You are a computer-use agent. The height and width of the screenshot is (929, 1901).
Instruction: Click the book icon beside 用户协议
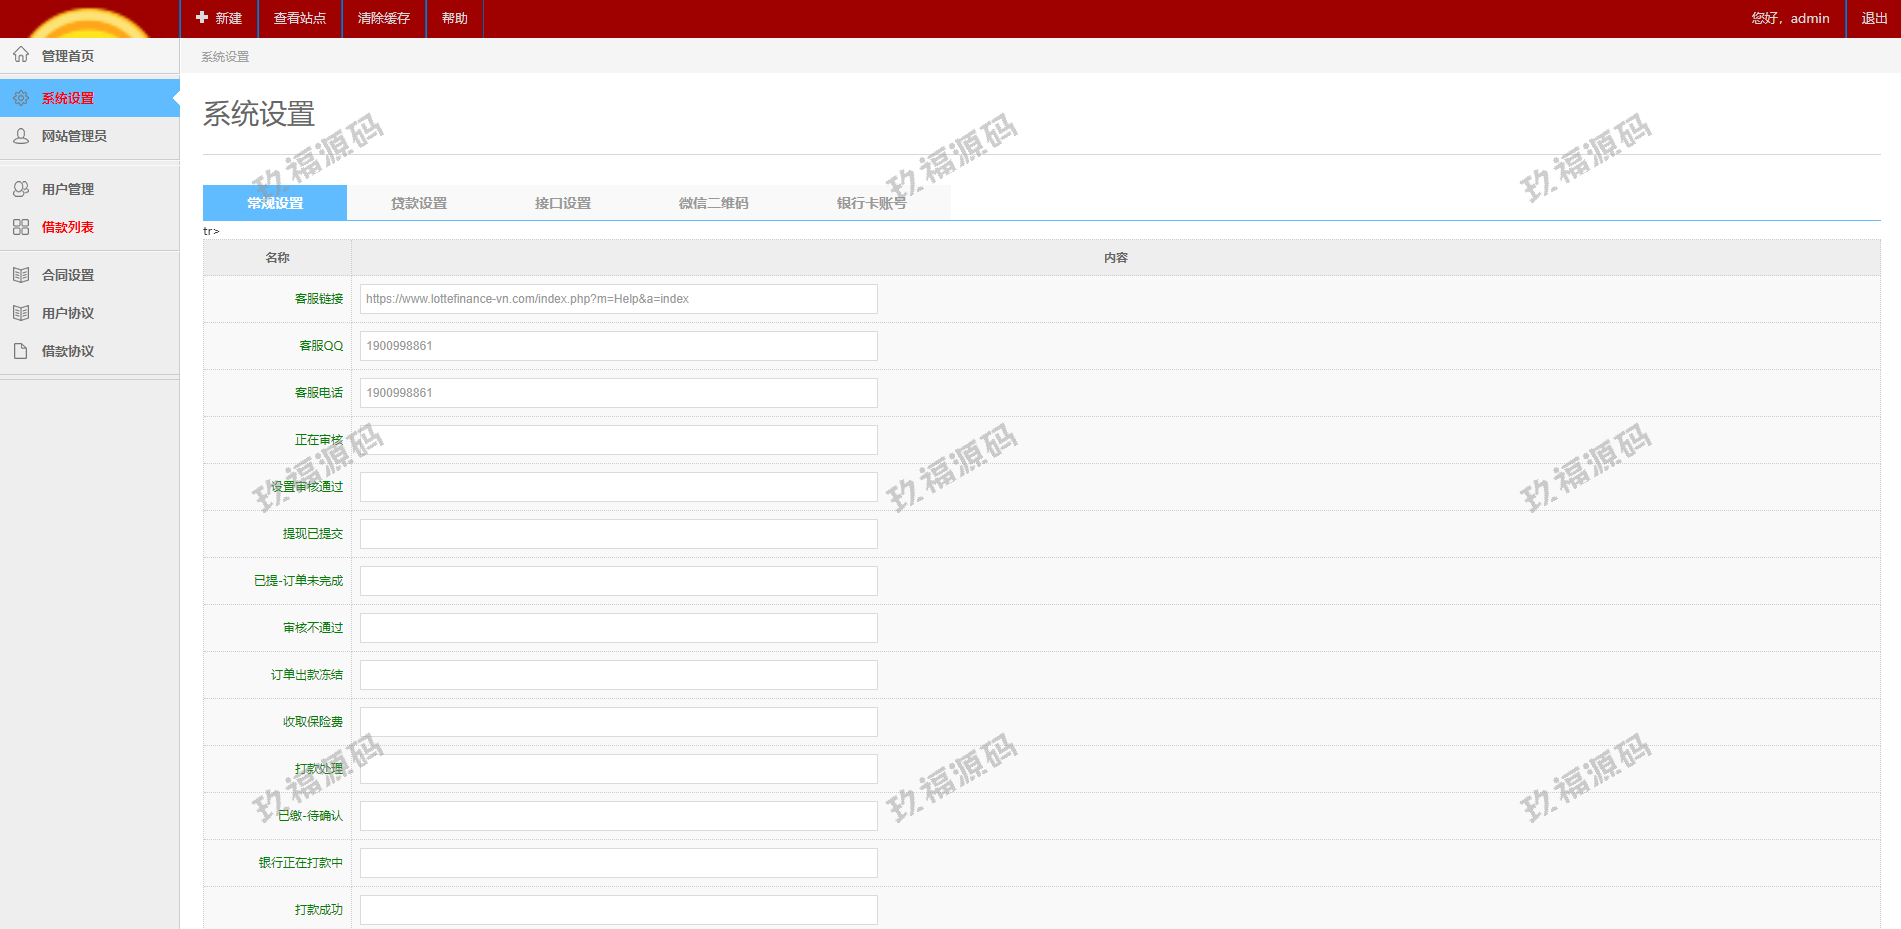coord(21,313)
